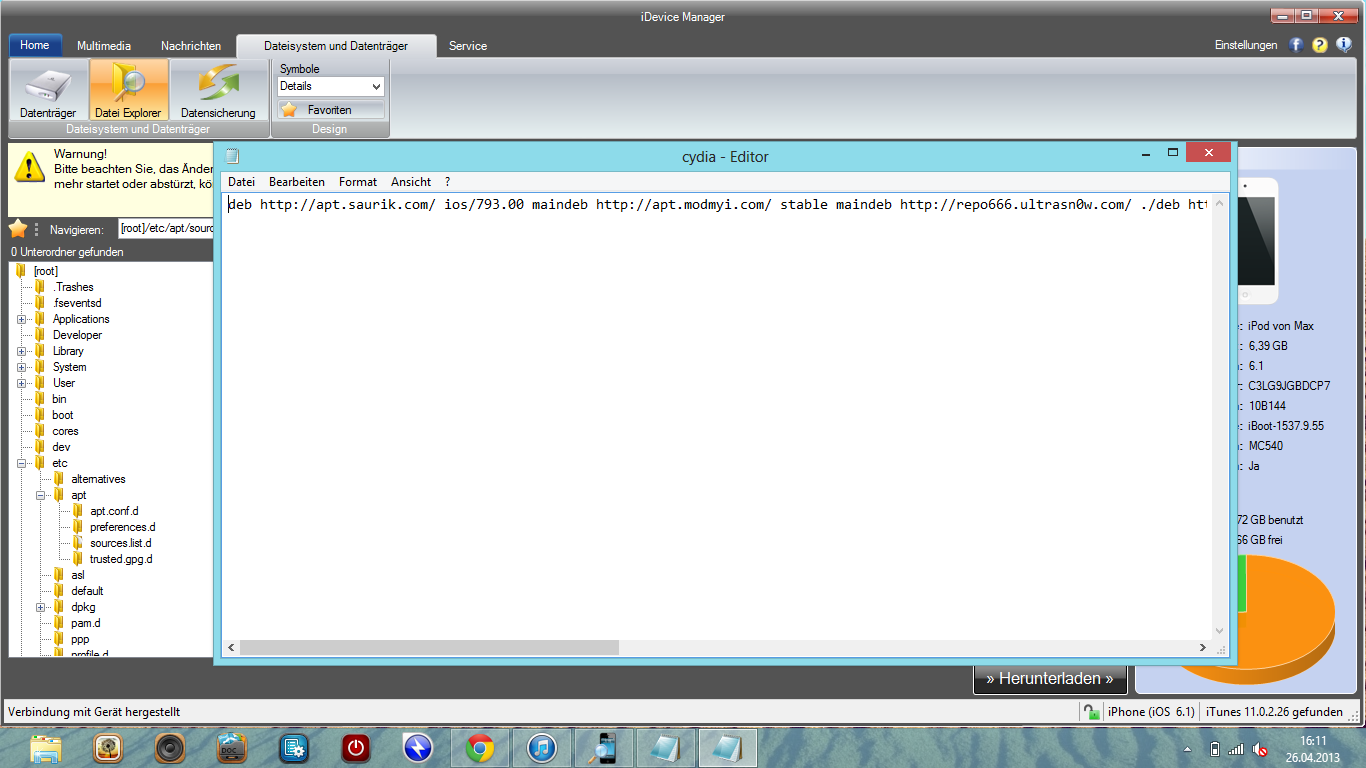This screenshot has height=768, width=1366.
Task: Open the Symbole Details dropdown
Action: click(x=331, y=87)
